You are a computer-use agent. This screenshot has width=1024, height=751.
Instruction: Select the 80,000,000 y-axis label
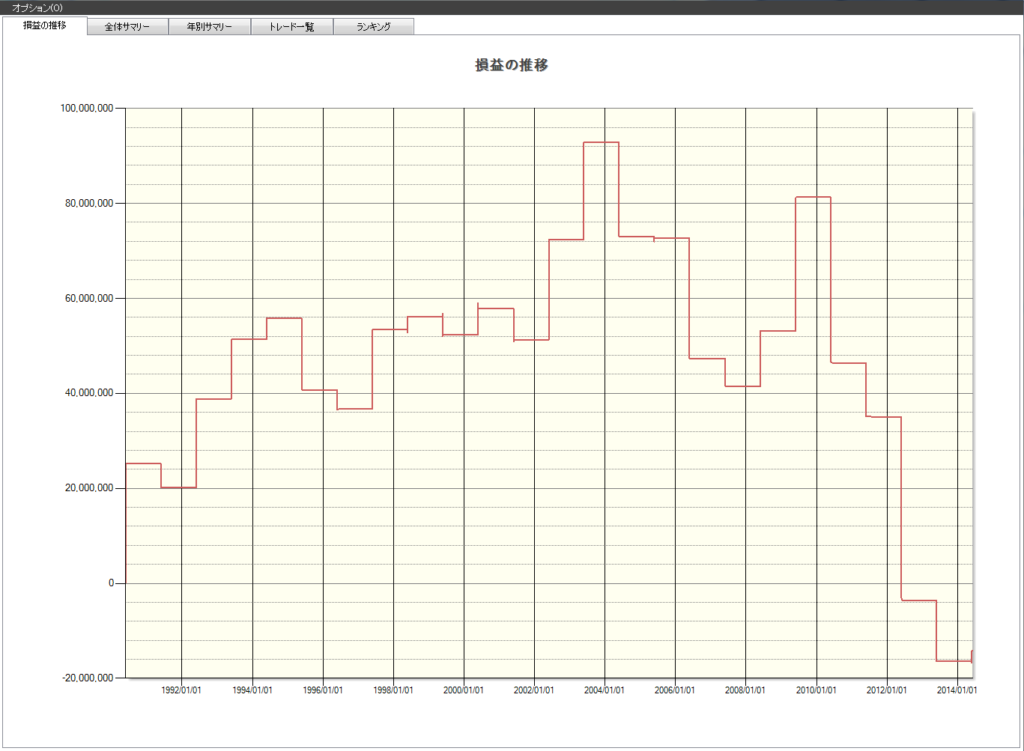pos(89,203)
